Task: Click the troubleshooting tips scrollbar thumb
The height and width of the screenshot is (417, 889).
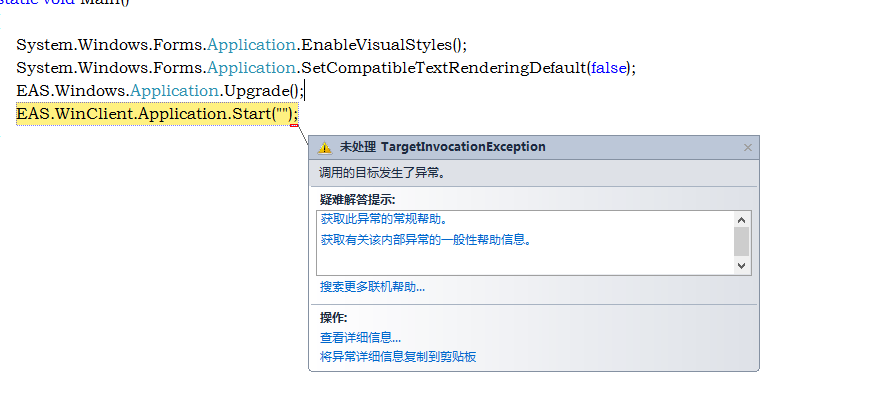Action: click(741, 241)
